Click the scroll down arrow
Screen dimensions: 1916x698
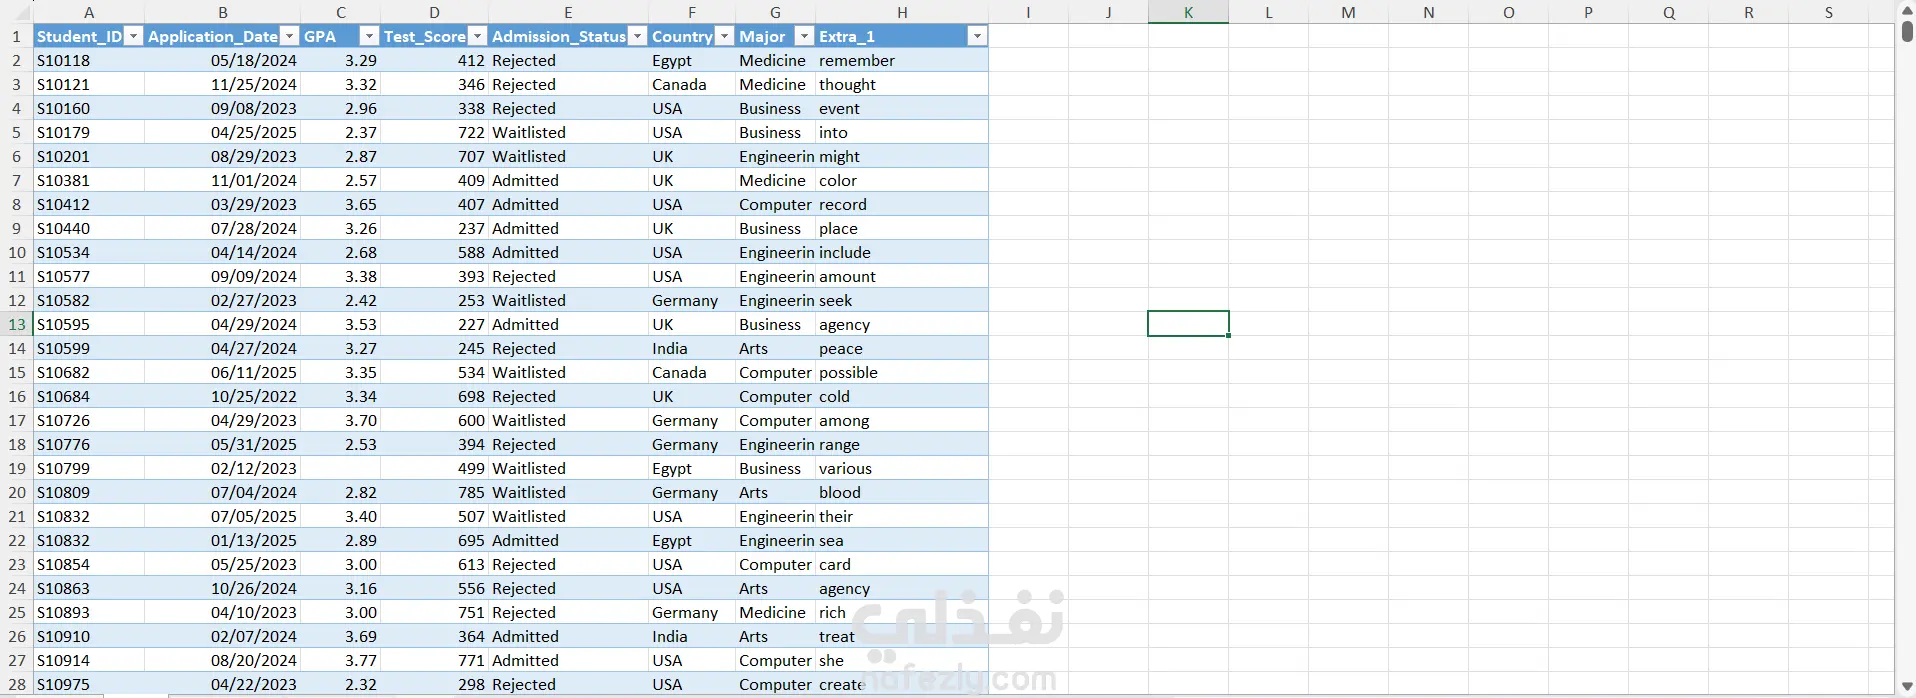tap(1907, 687)
